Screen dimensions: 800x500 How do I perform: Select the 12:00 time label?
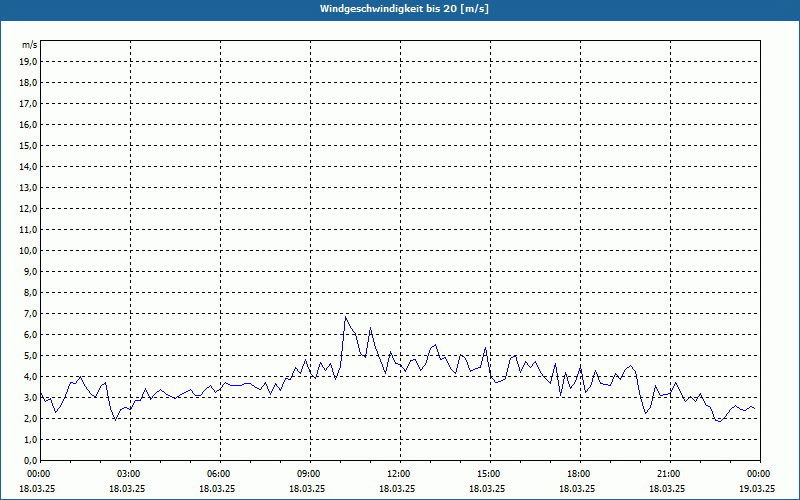[x=399, y=474]
